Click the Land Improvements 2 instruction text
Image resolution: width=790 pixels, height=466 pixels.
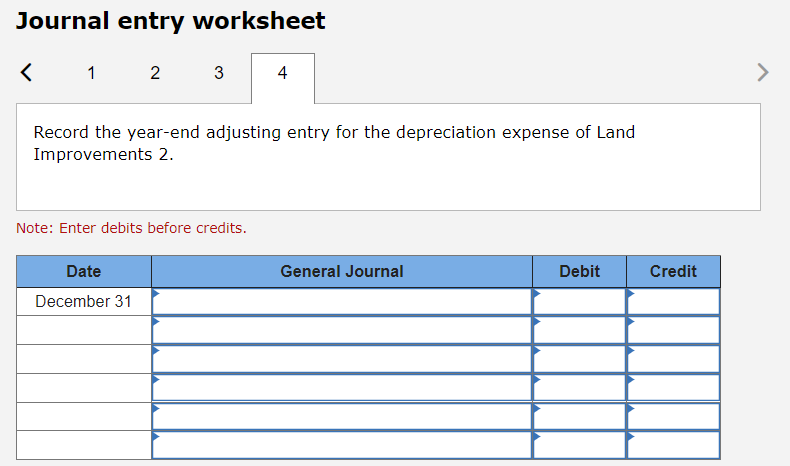point(334,143)
